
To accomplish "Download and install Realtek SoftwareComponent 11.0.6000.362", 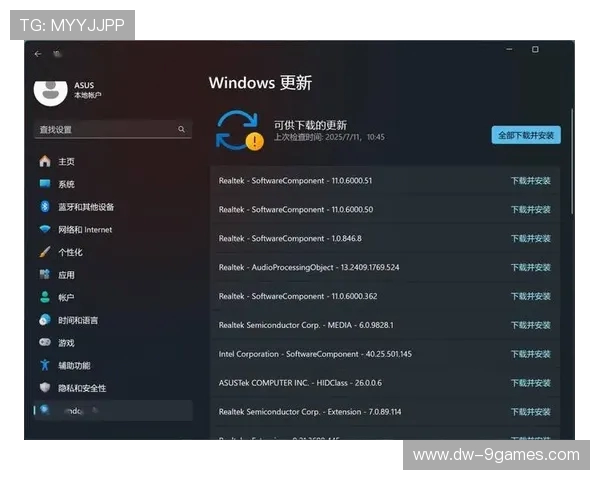I will (530, 296).
